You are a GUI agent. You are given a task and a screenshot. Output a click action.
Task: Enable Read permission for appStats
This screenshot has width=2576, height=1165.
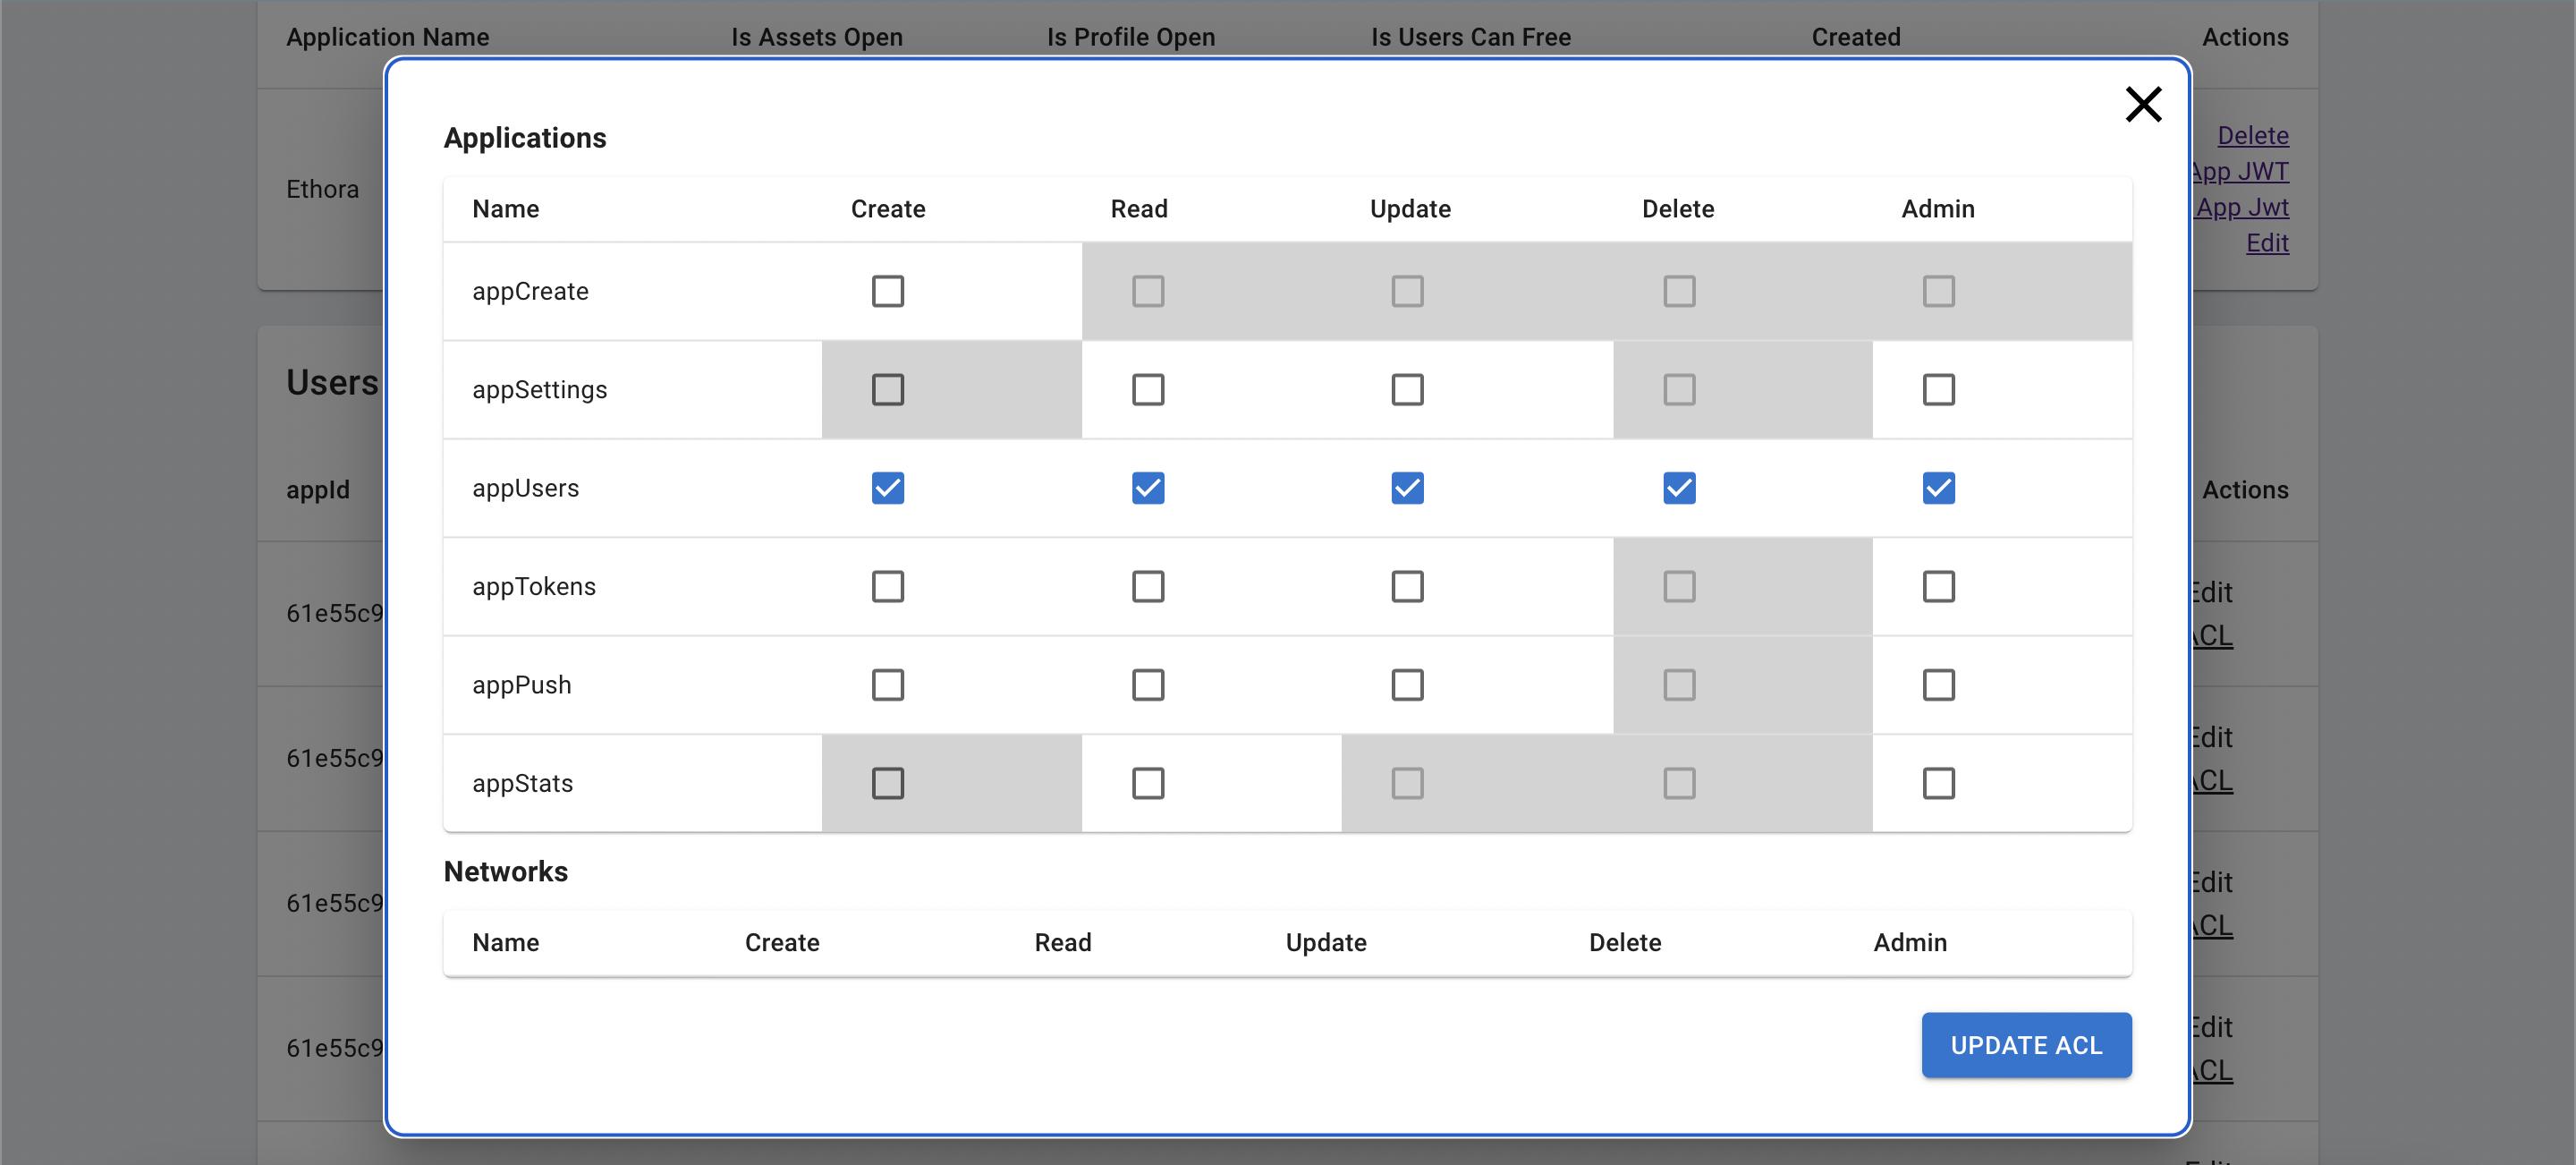coord(1147,783)
